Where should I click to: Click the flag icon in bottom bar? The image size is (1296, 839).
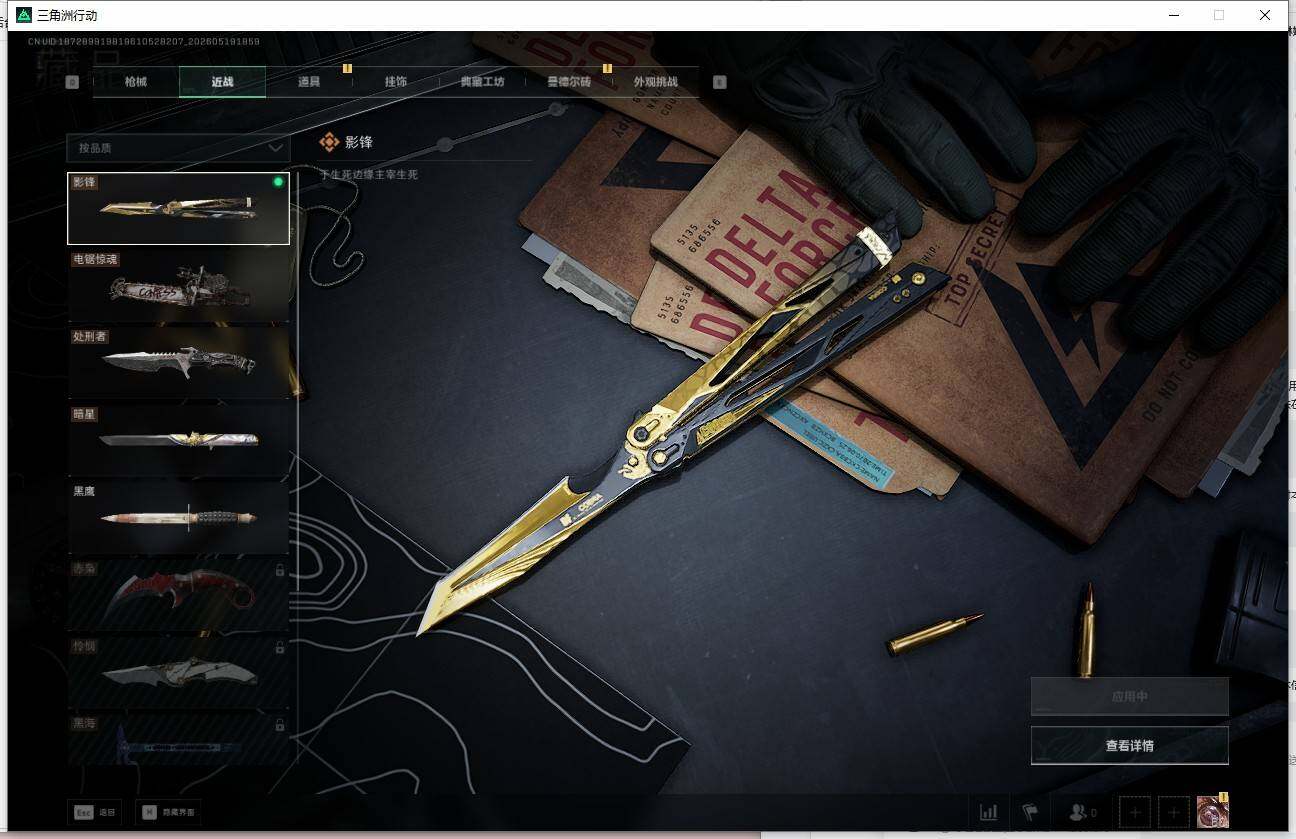[1030, 812]
